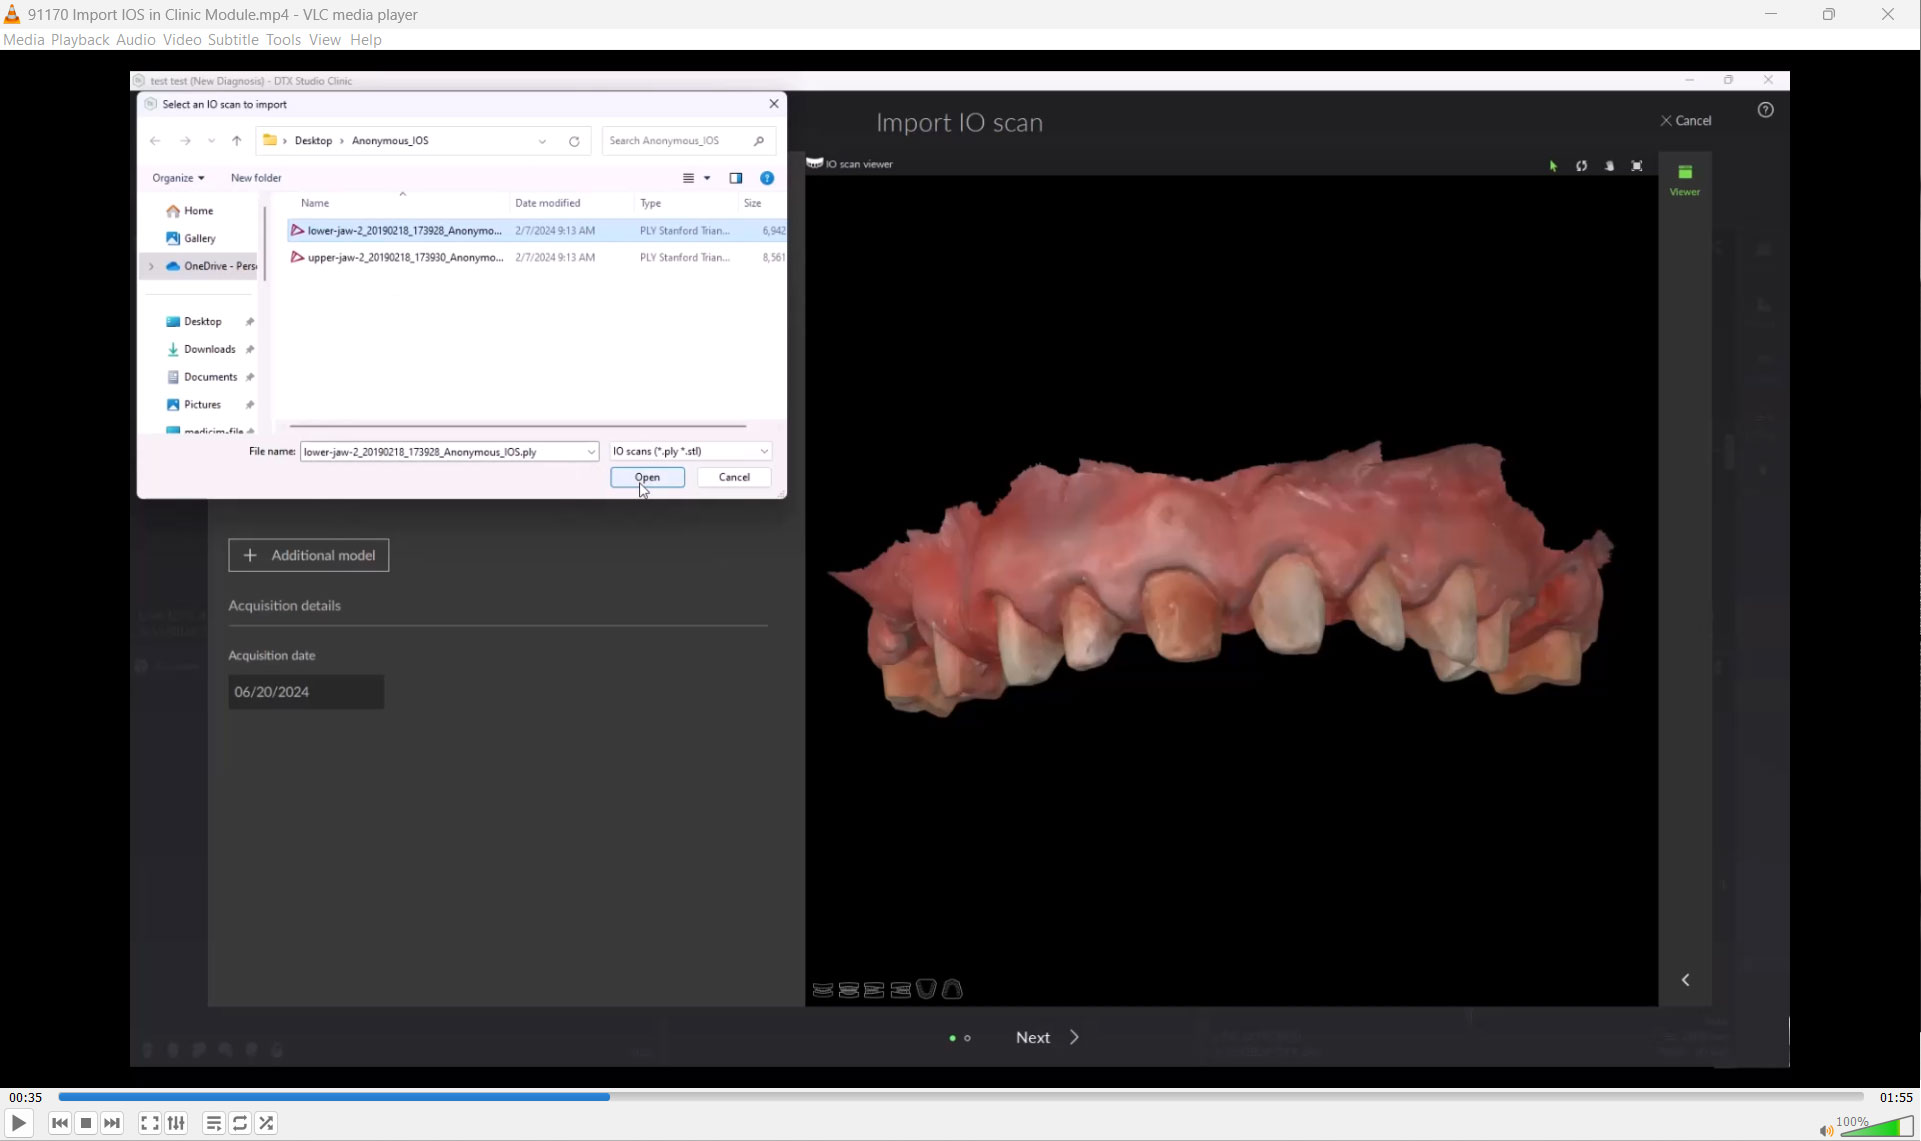Open the VLC Audio menu
The height and width of the screenshot is (1141, 1921).
click(136, 40)
